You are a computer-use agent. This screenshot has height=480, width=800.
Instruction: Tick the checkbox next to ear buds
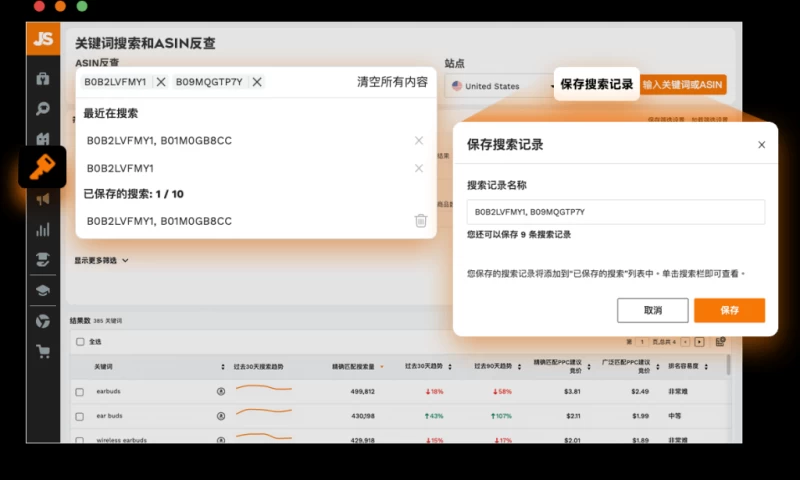(80, 415)
